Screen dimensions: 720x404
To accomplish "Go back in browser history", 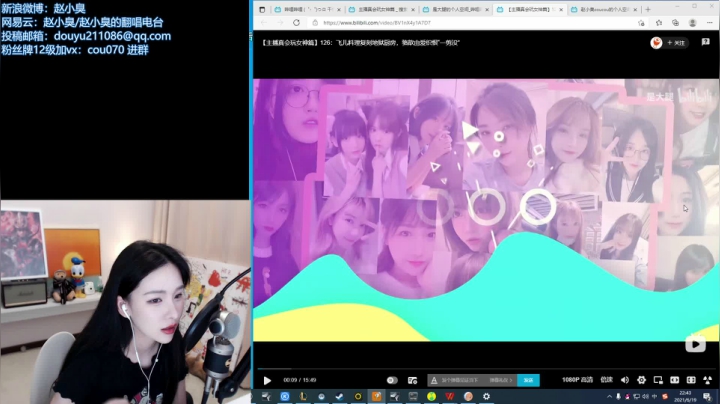I will pos(264,22).
